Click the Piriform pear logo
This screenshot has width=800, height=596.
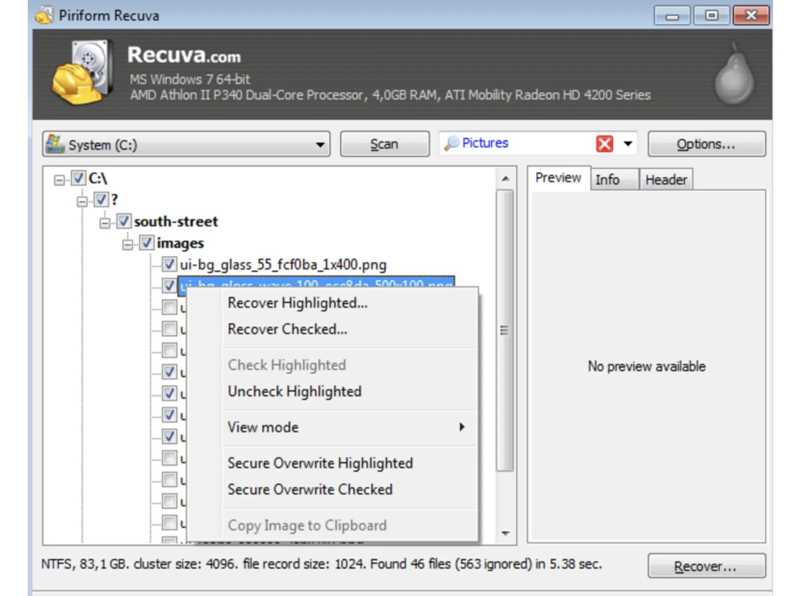point(734,74)
